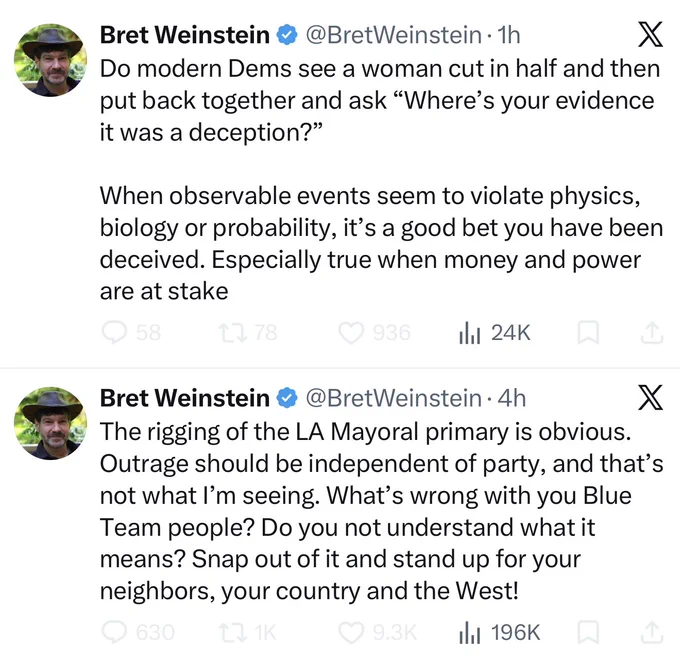Click Bret Weinstein's name on first tweet
The width and height of the screenshot is (680, 662).
pyautogui.click(x=185, y=35)
